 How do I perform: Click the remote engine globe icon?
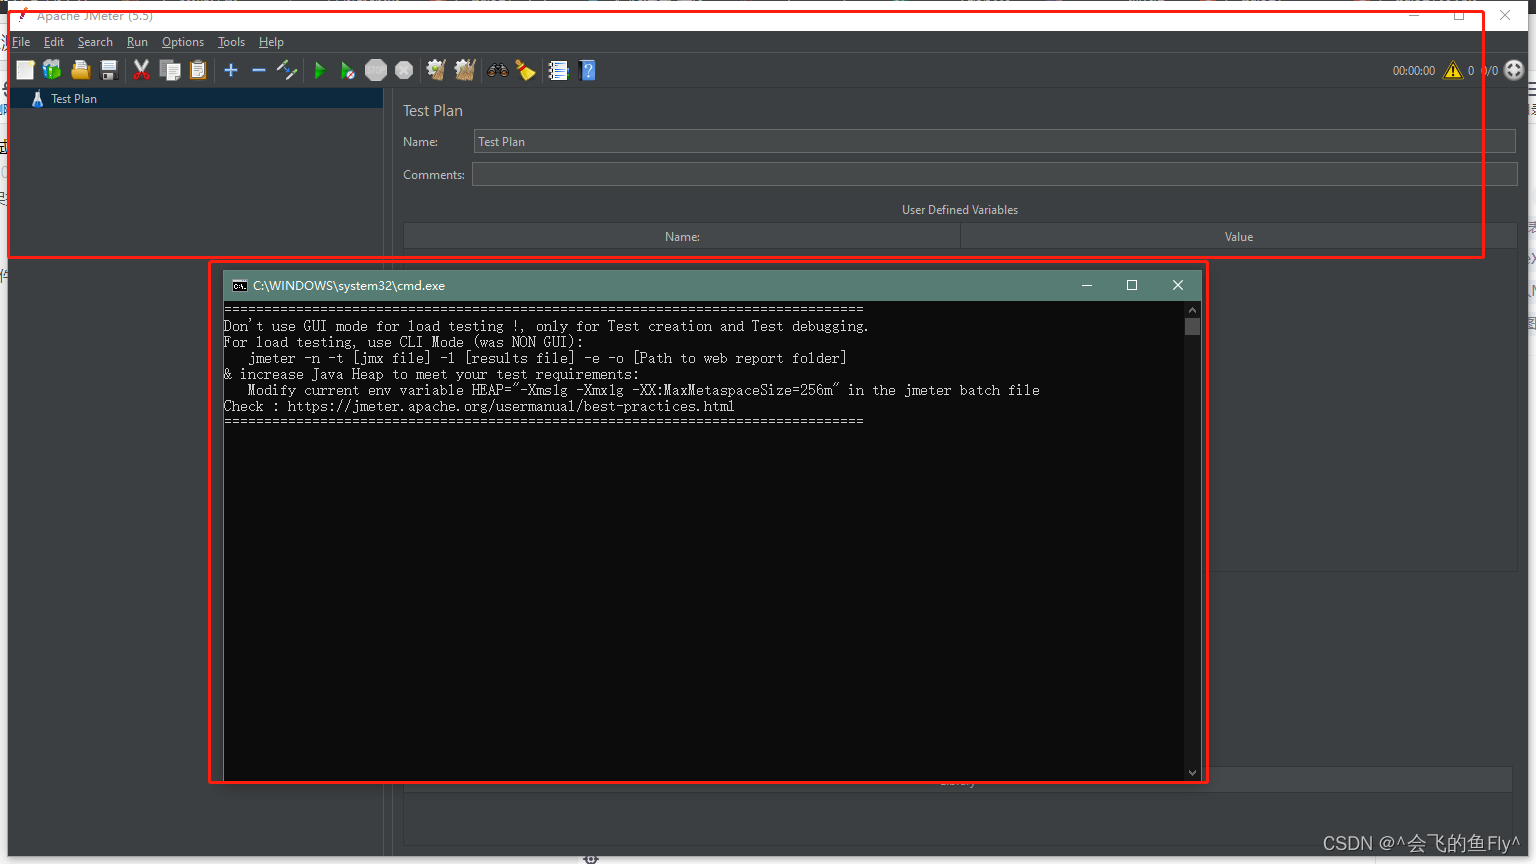click(x=1514, y=70)
